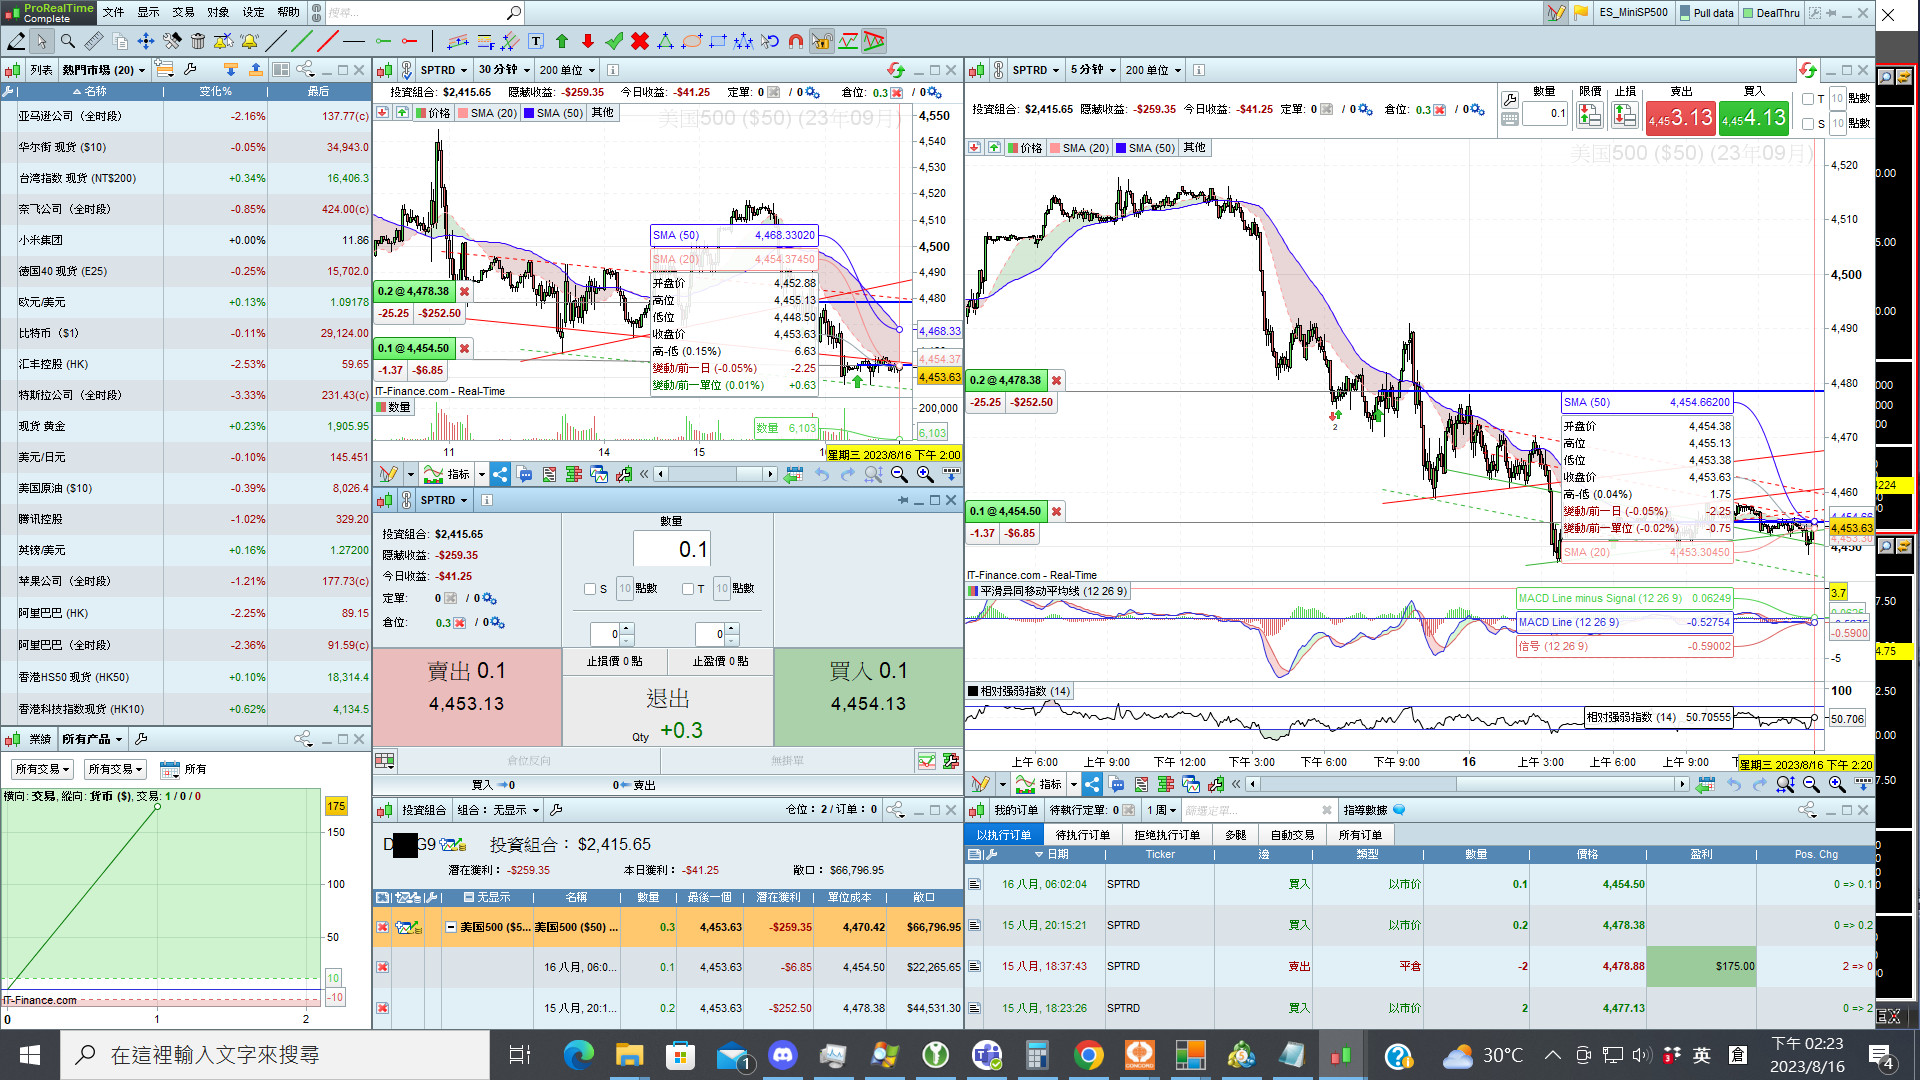Open the 组合: 无显示 dropdown in portfolio panel
The image size is (1920, 1080).
[x=498, y=810]
